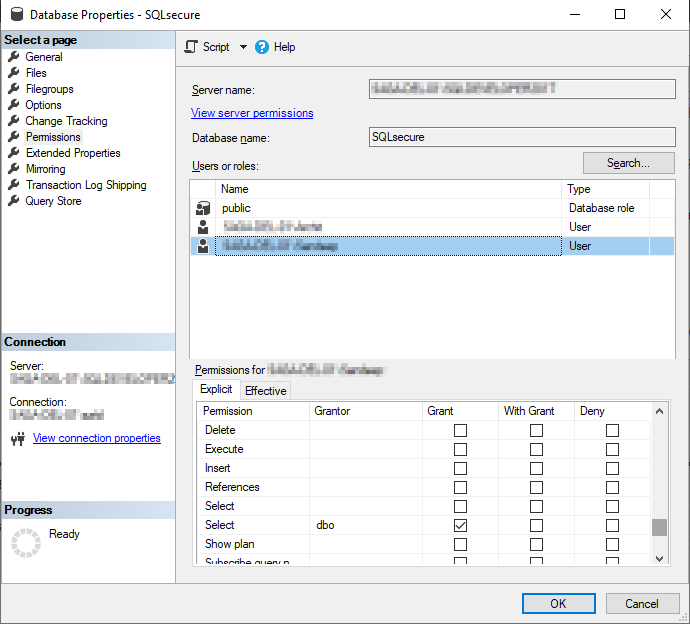Check Deny for Select with dbo grantor
Screen dimensions: 690x624
[x=613, y=525]
